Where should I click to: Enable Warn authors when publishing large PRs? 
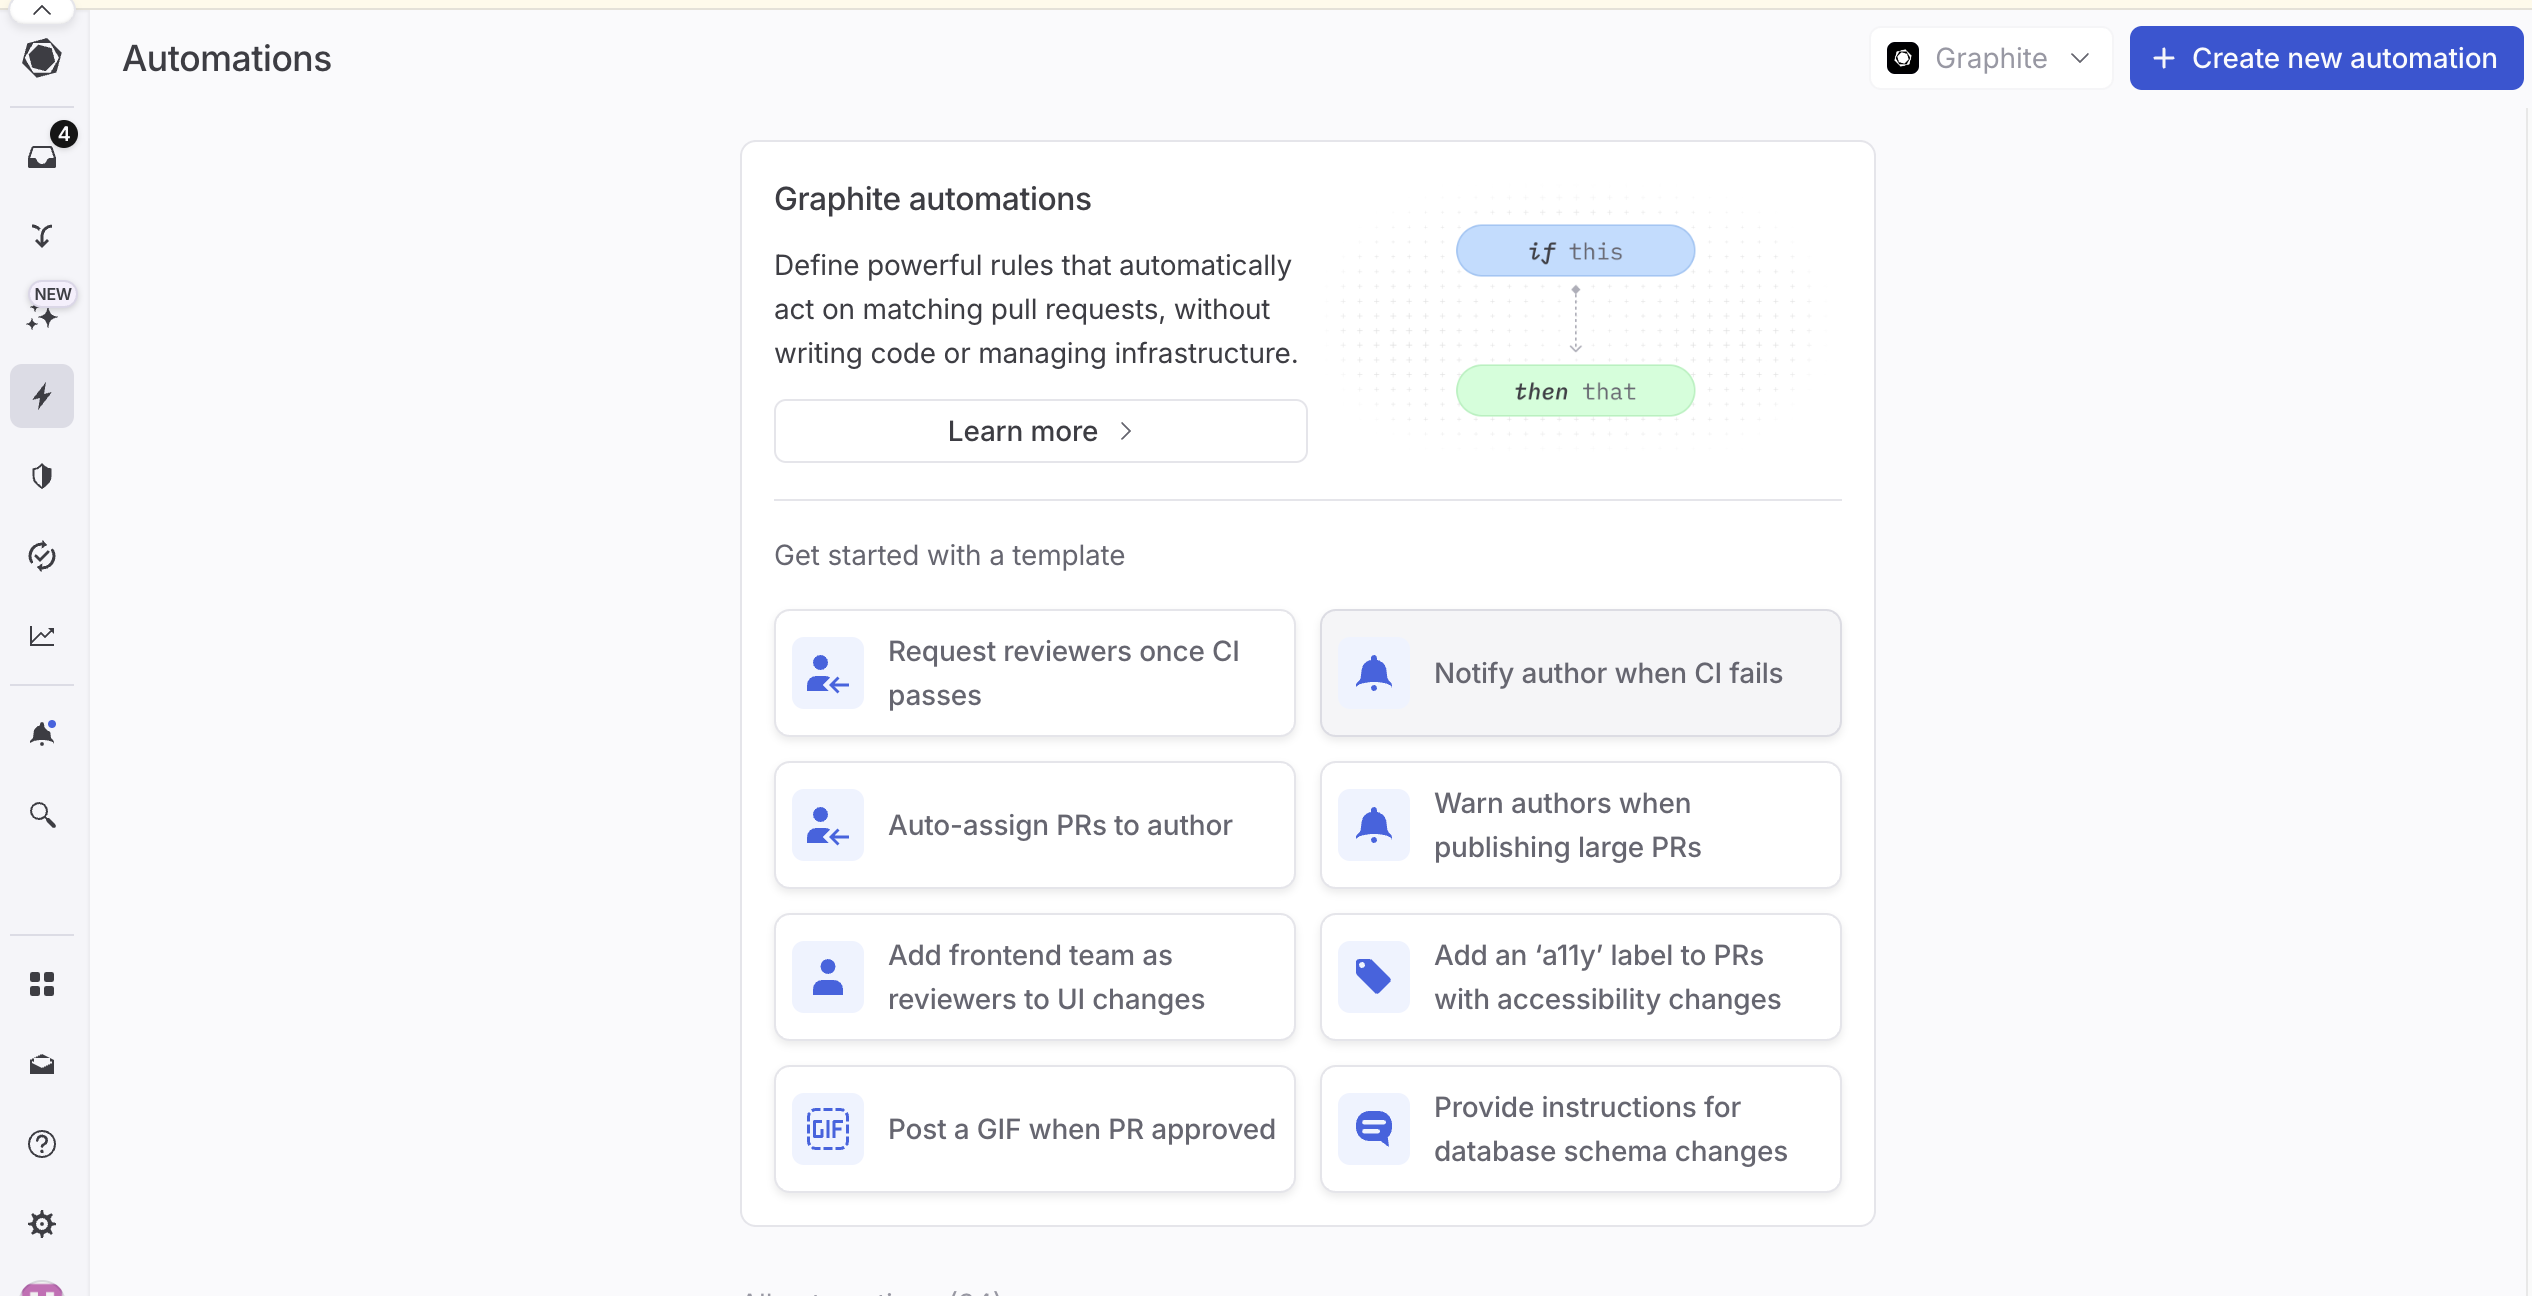tap(1582, 825)
